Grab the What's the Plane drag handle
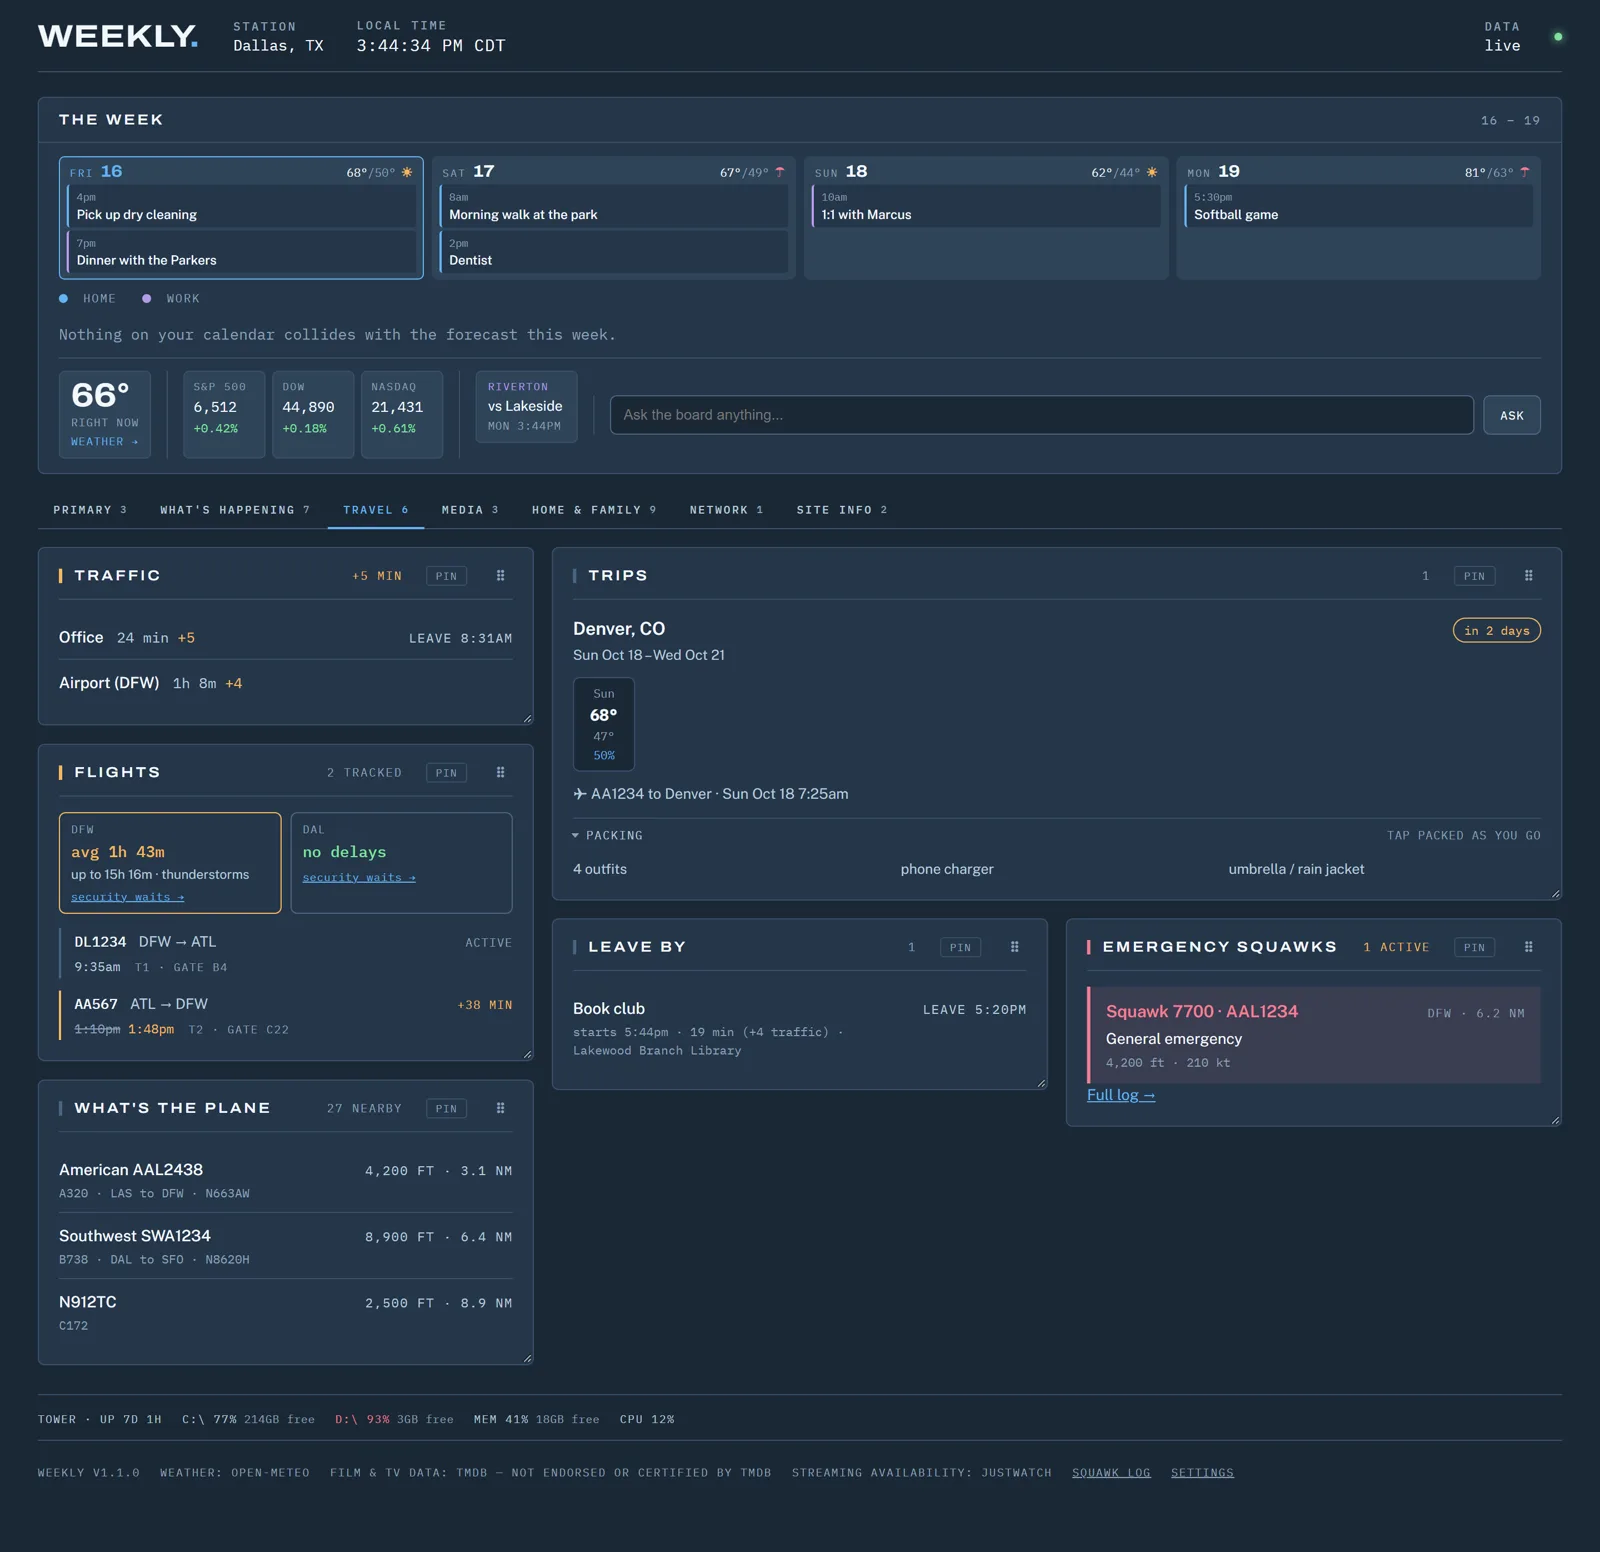Viewport: 1600px width, 1552px height. click(501, 1108)
